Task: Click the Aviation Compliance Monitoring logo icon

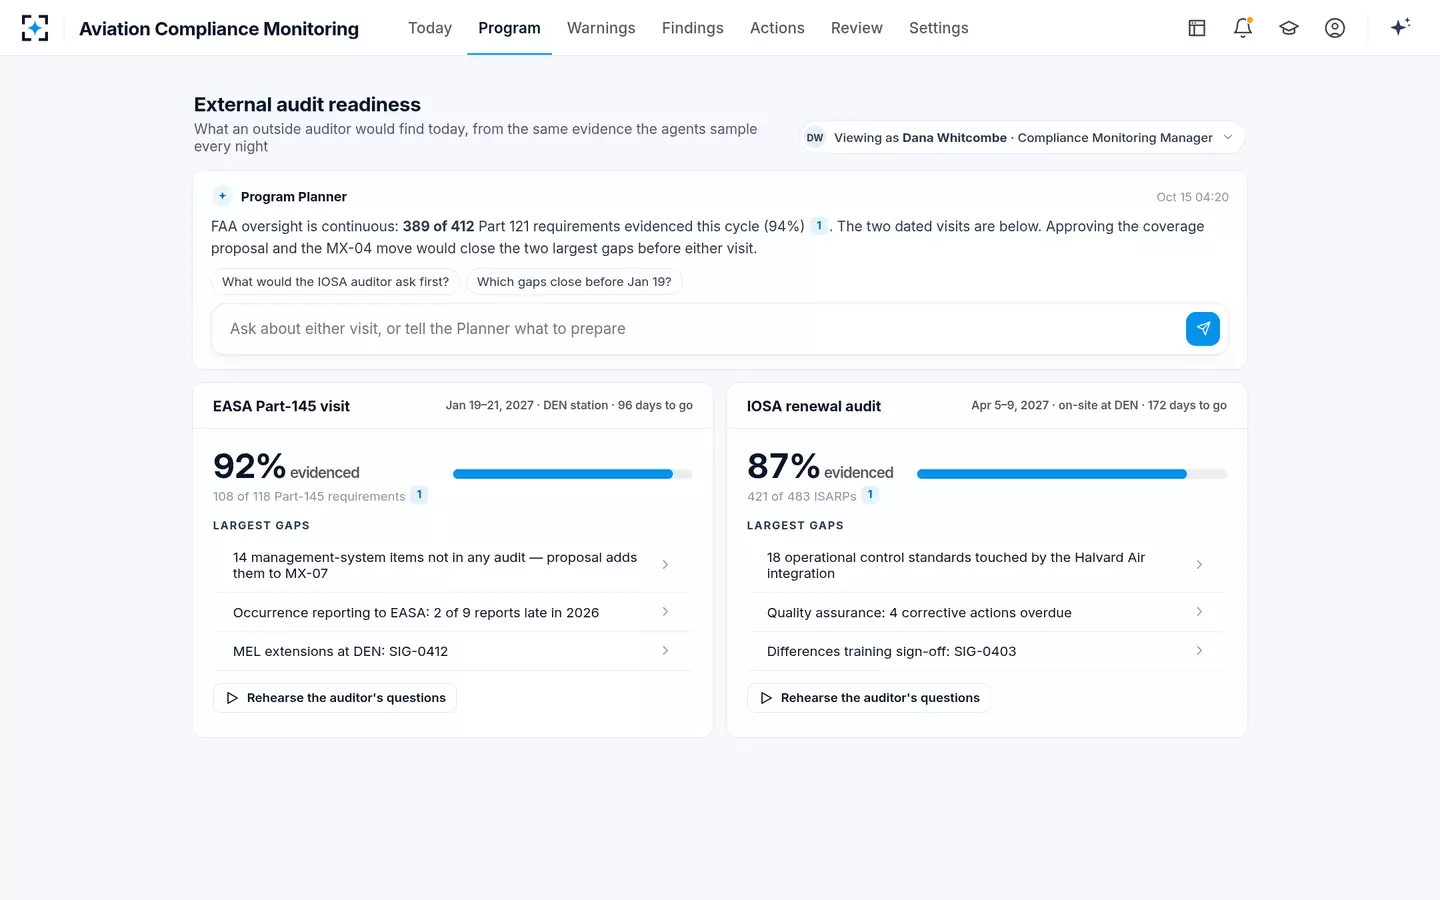Action: pos(35,28)
